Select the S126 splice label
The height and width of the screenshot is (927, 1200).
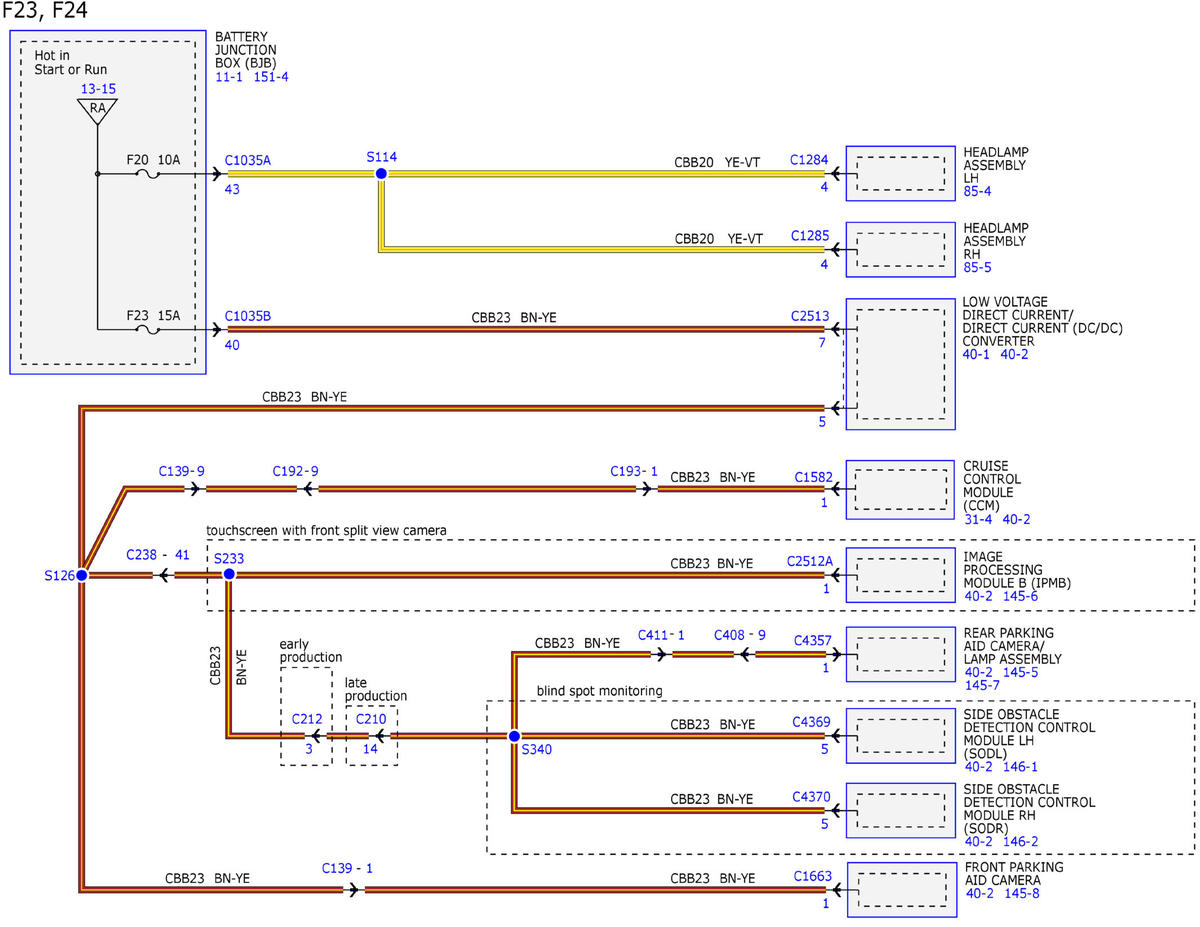[59, 576]
